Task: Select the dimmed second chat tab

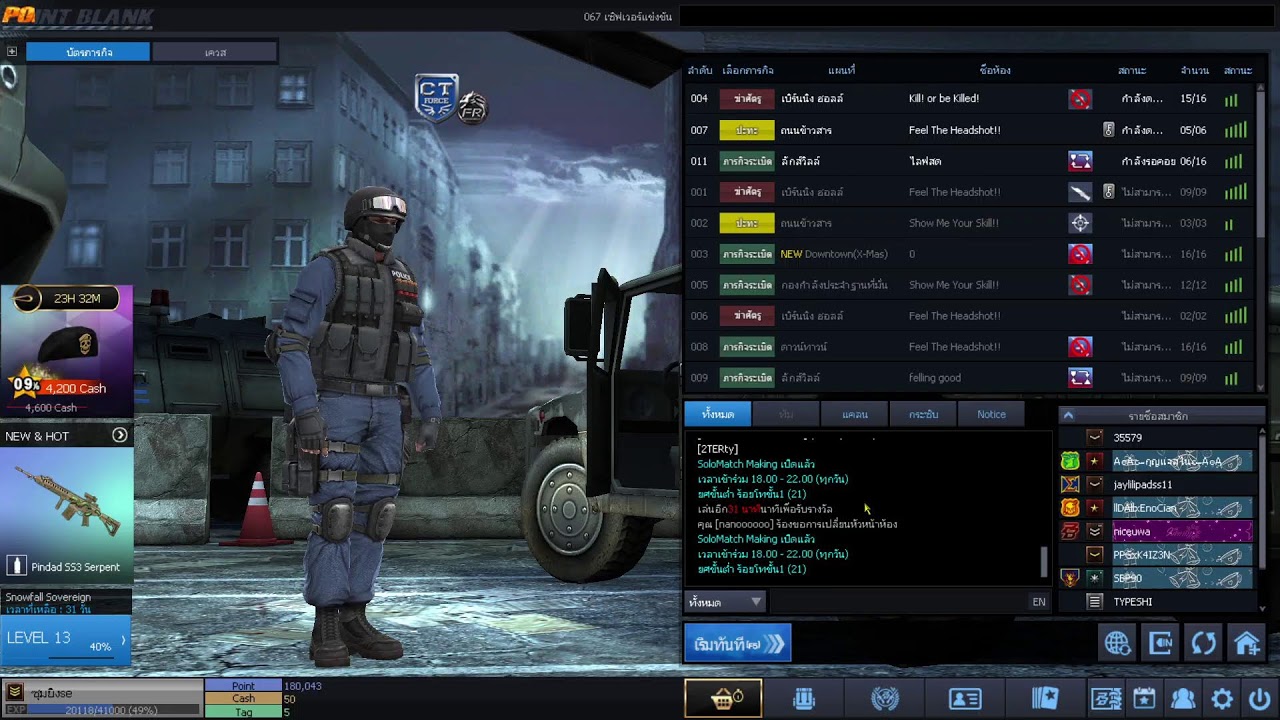Action: (x=785, y=414)
